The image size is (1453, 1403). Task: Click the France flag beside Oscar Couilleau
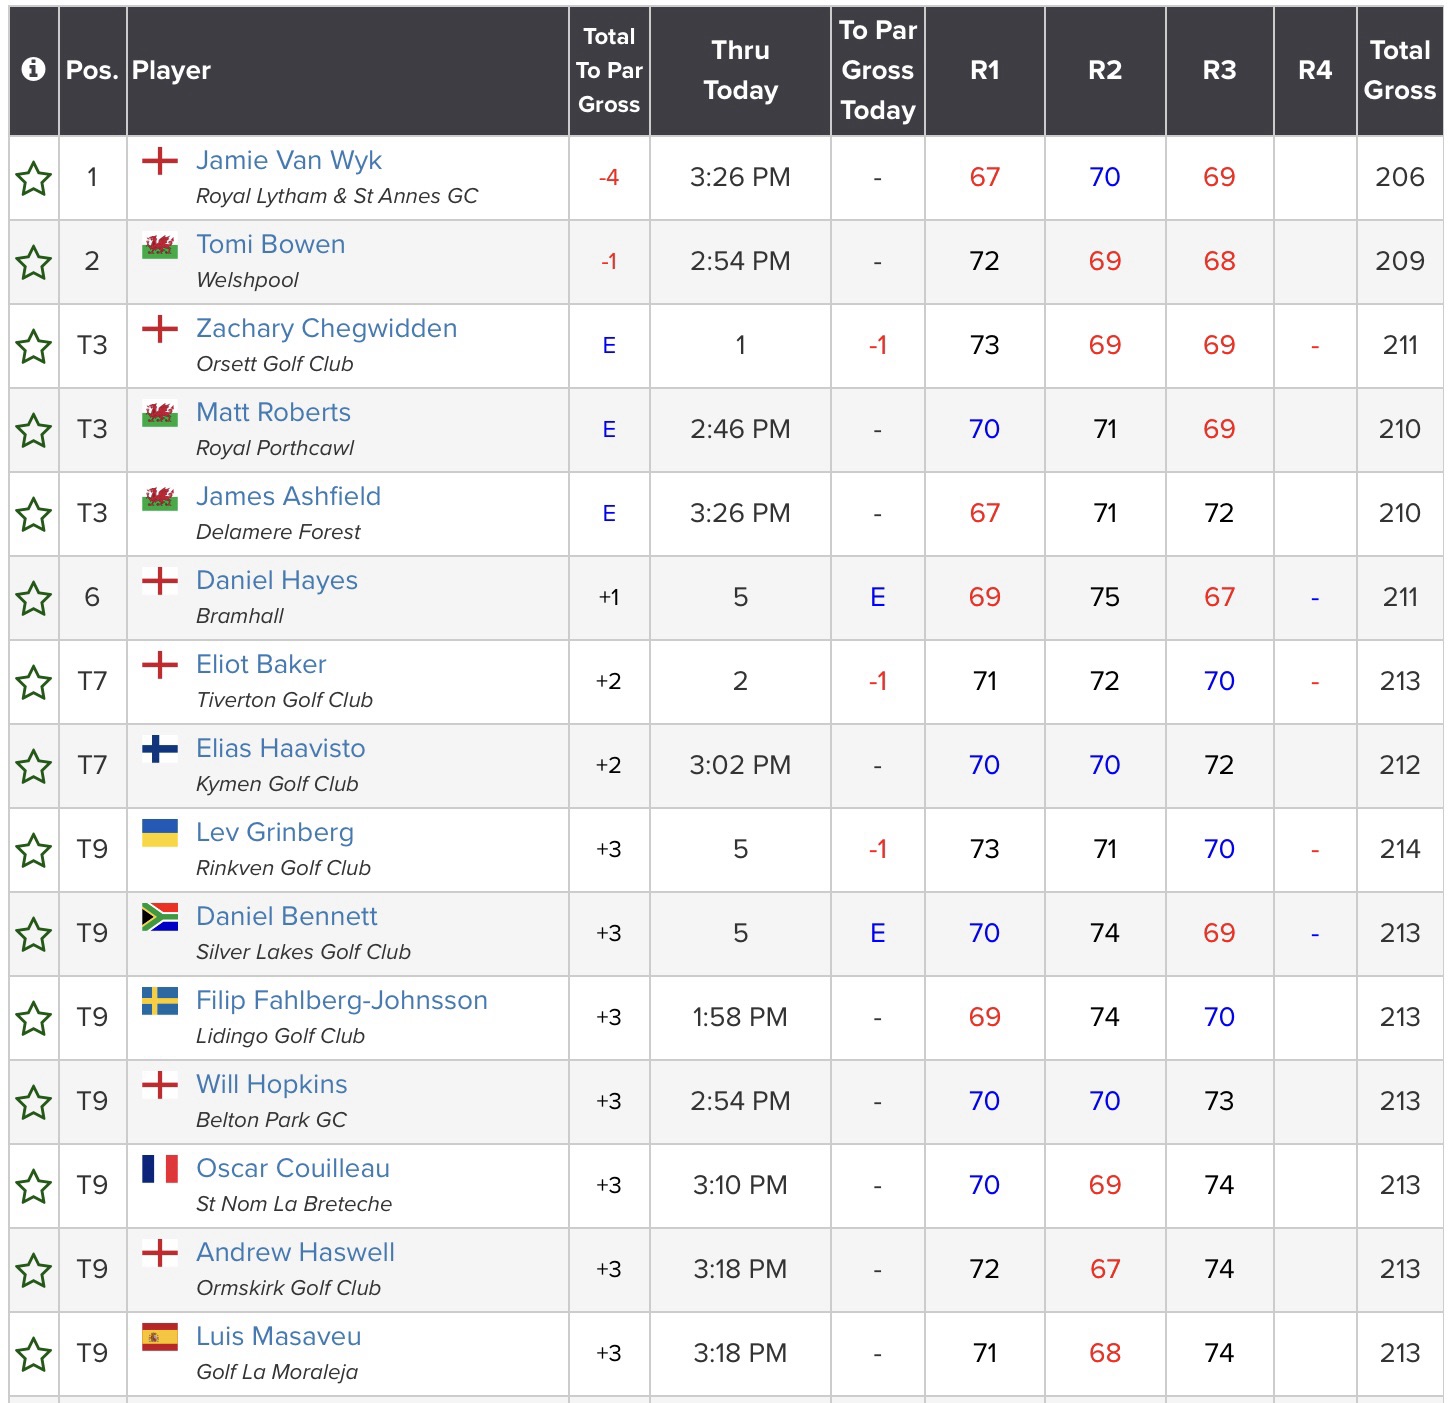[x=160, y=1168]
